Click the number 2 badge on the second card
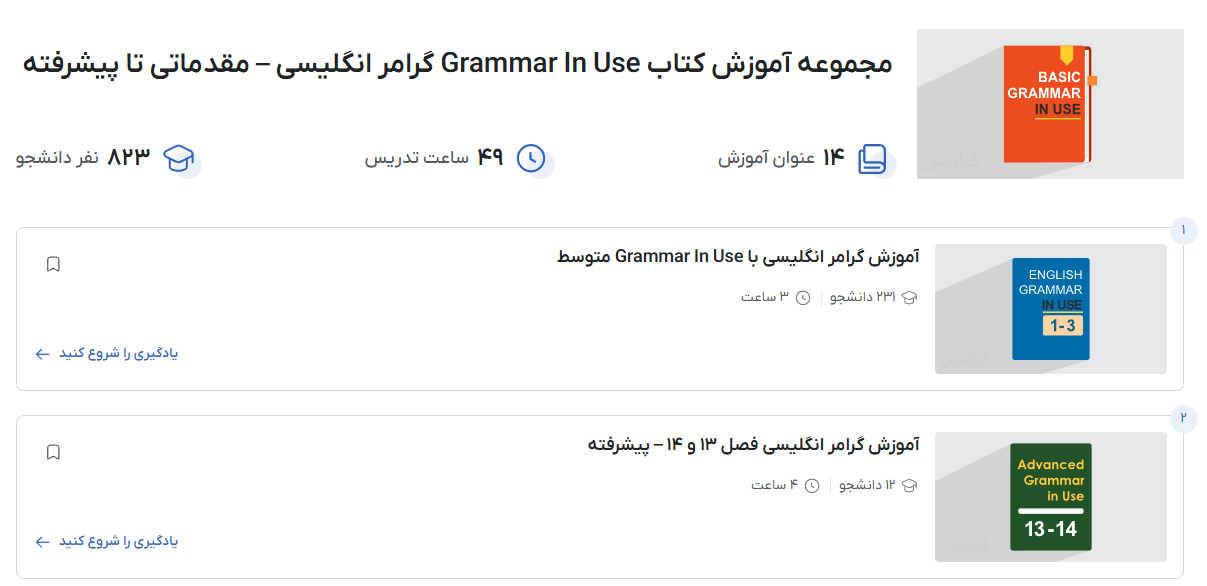 pyautogui.click(x=1184, y=418)
